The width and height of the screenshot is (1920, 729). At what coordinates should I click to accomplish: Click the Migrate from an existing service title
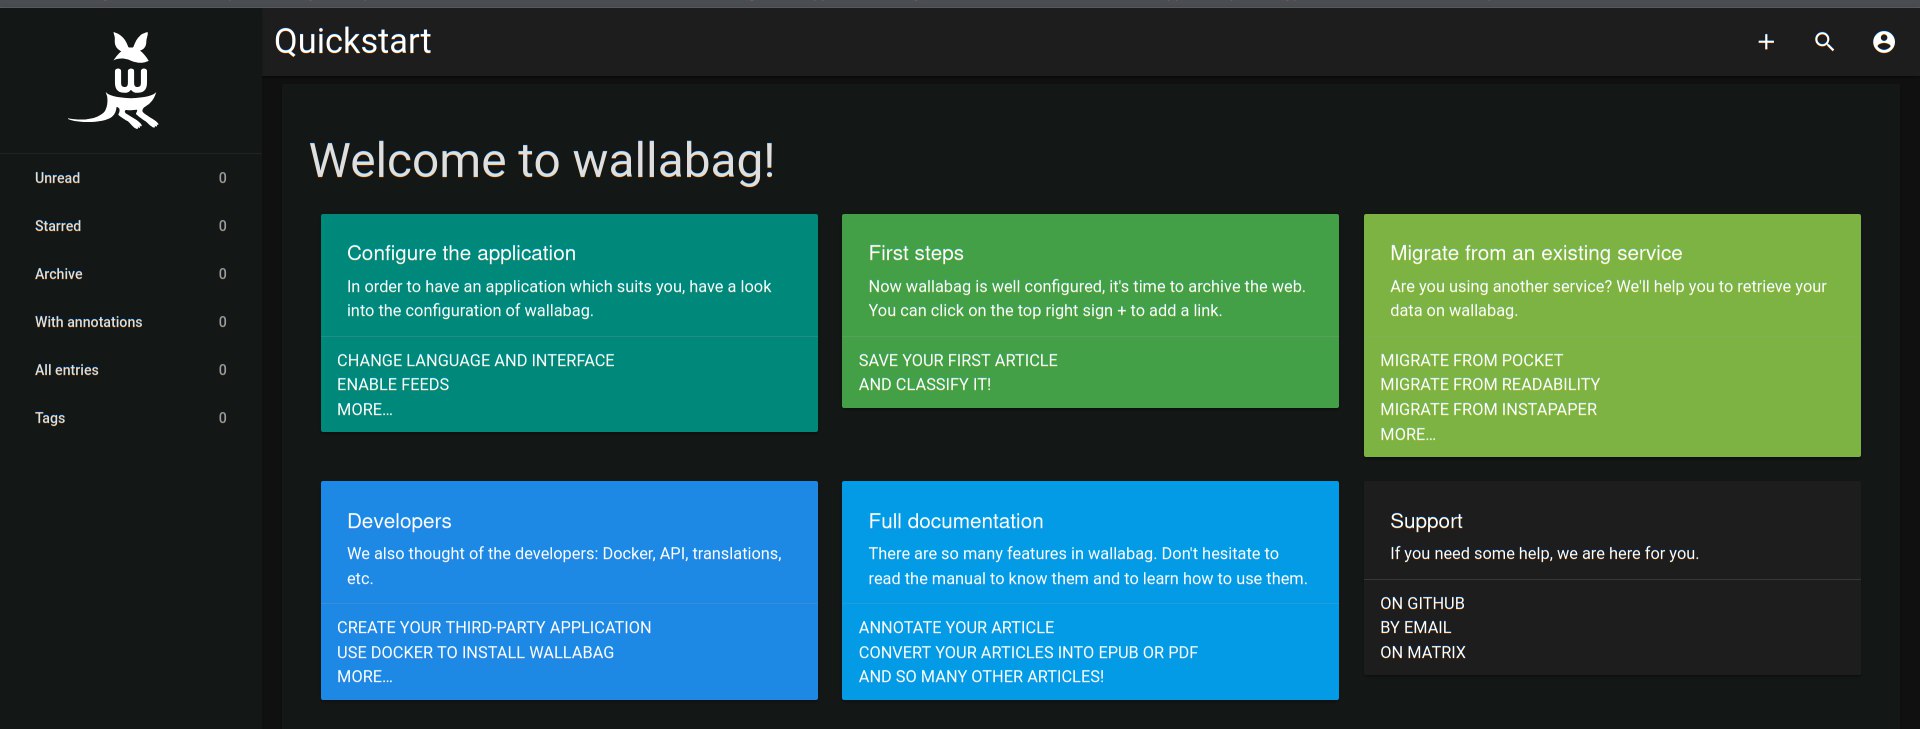tap(1536, 254)
